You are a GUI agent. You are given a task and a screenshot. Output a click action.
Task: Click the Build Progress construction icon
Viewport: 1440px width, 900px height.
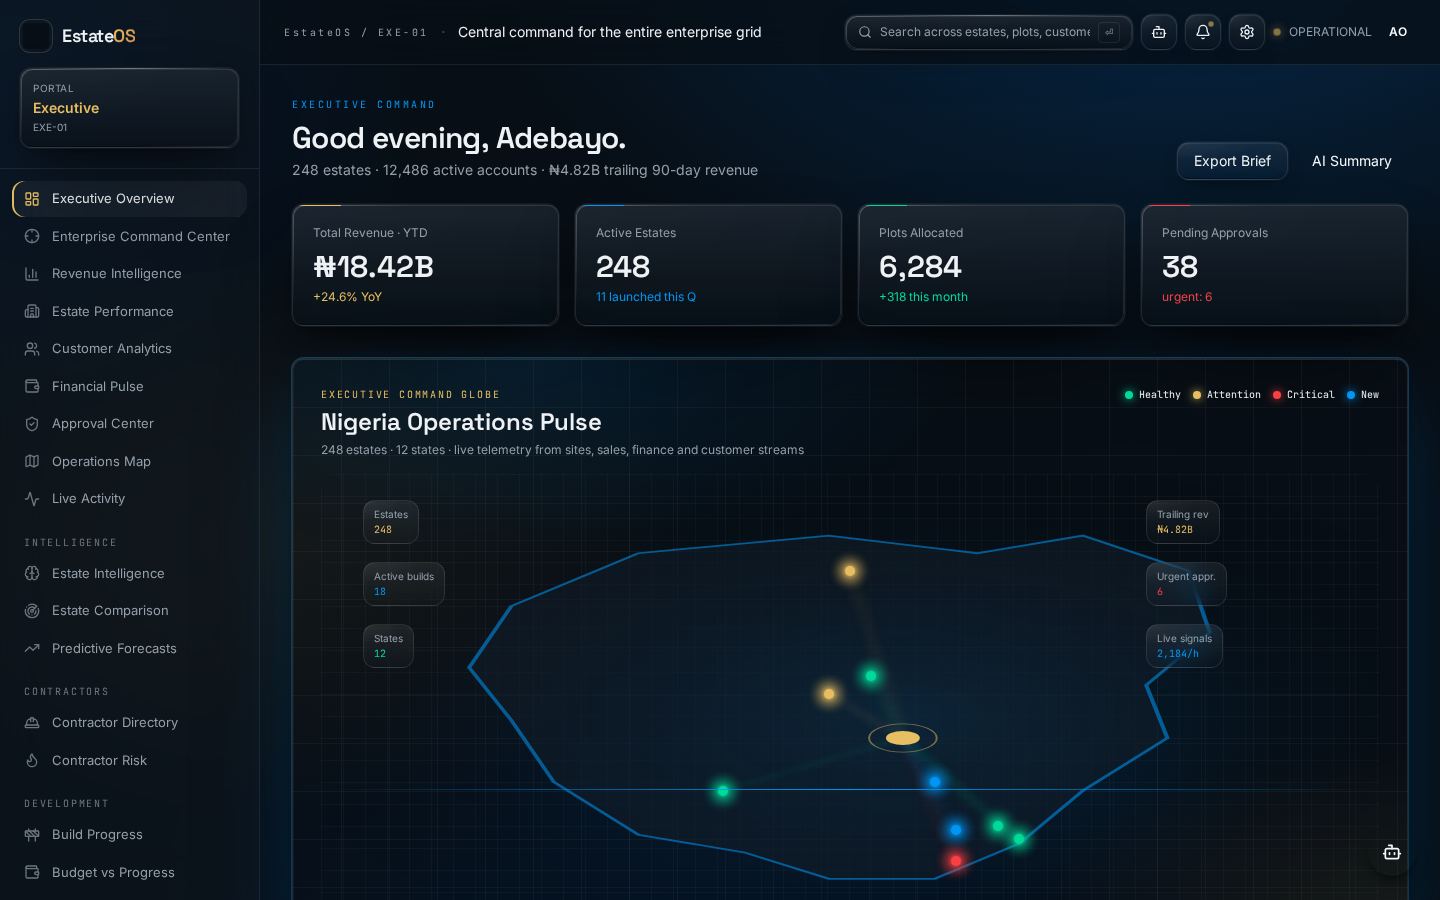tap(32, 835)
